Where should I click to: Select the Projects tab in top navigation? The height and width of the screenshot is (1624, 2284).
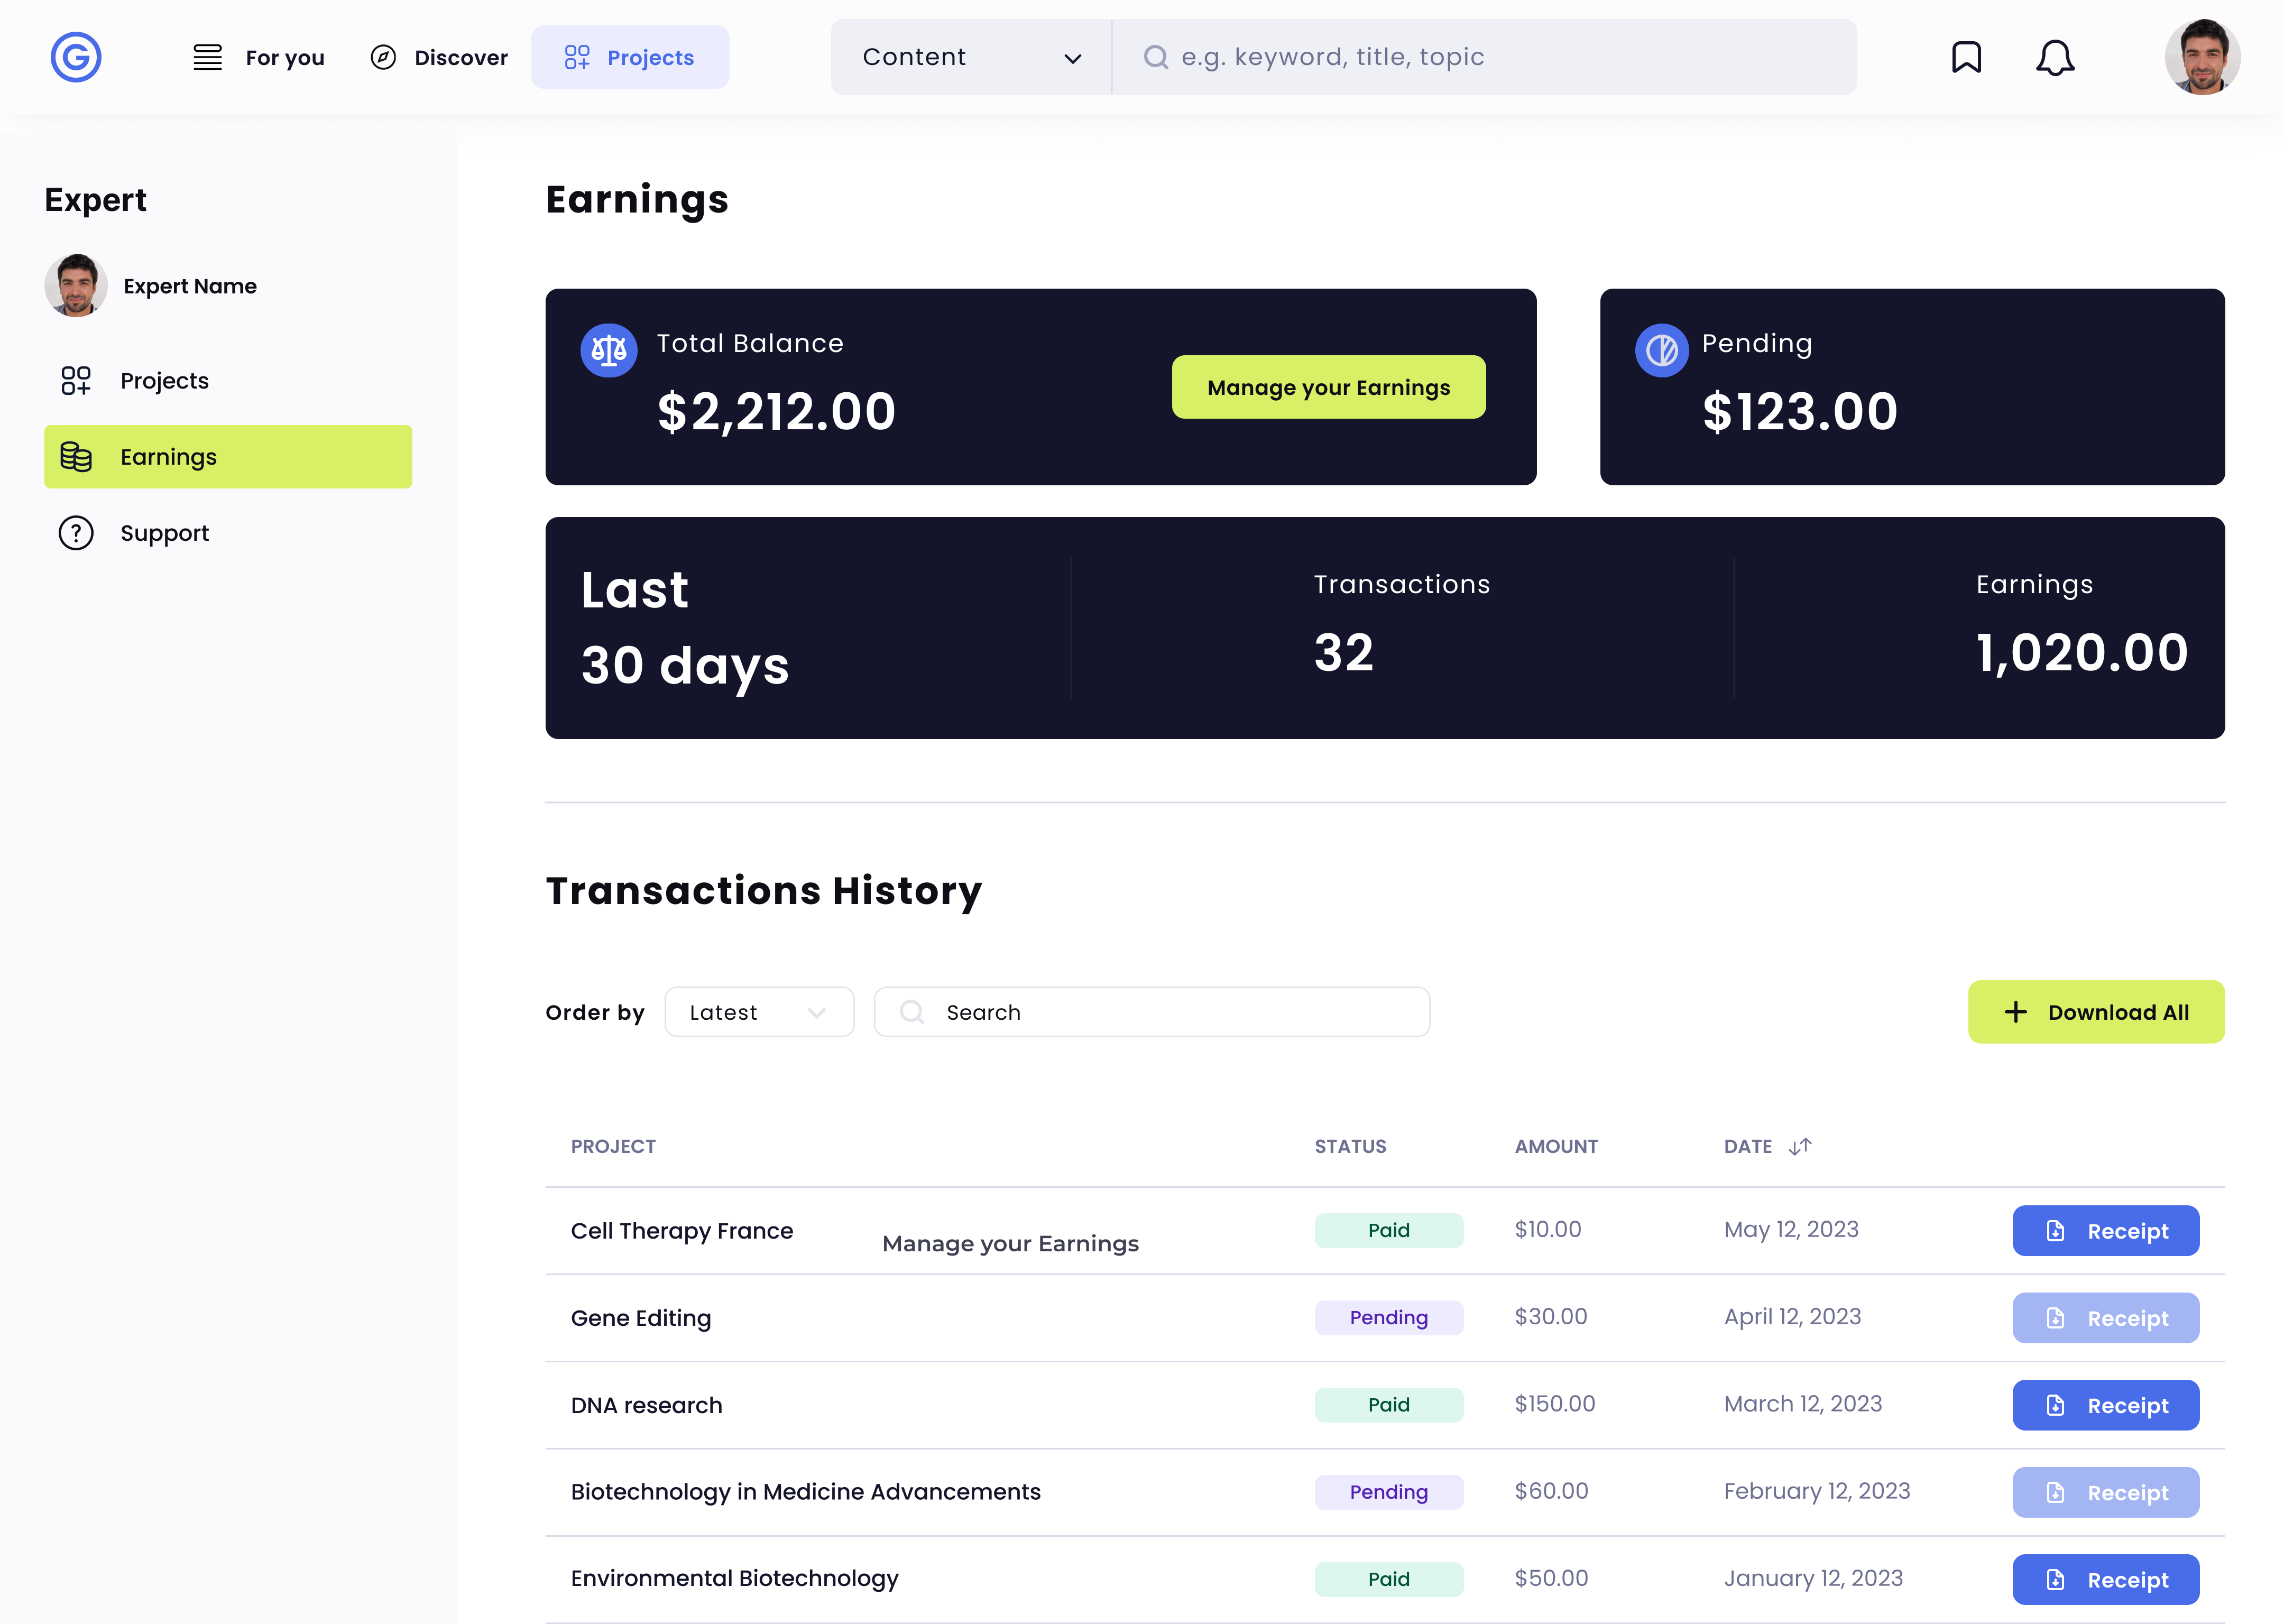point(630,57)
